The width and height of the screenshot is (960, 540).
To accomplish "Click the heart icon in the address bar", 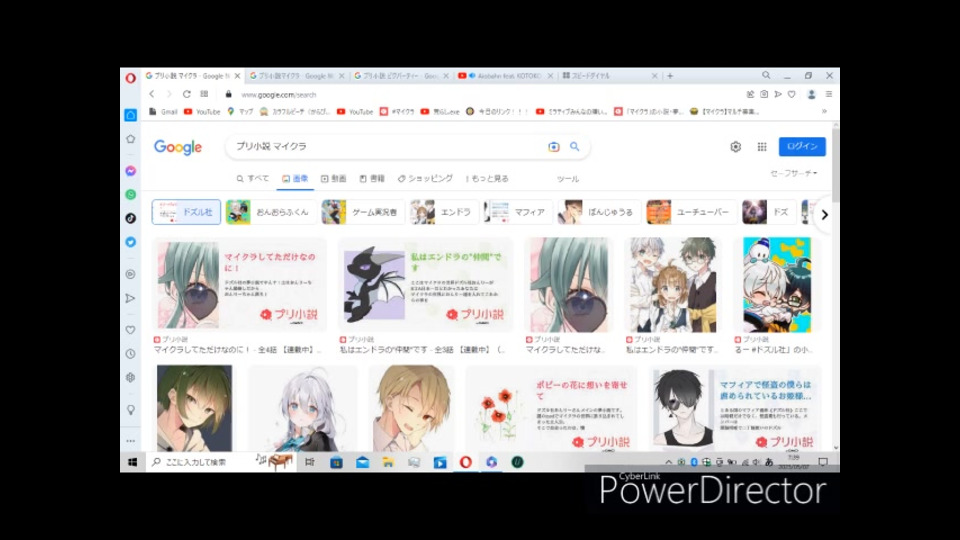I will (x=792, y=94).
